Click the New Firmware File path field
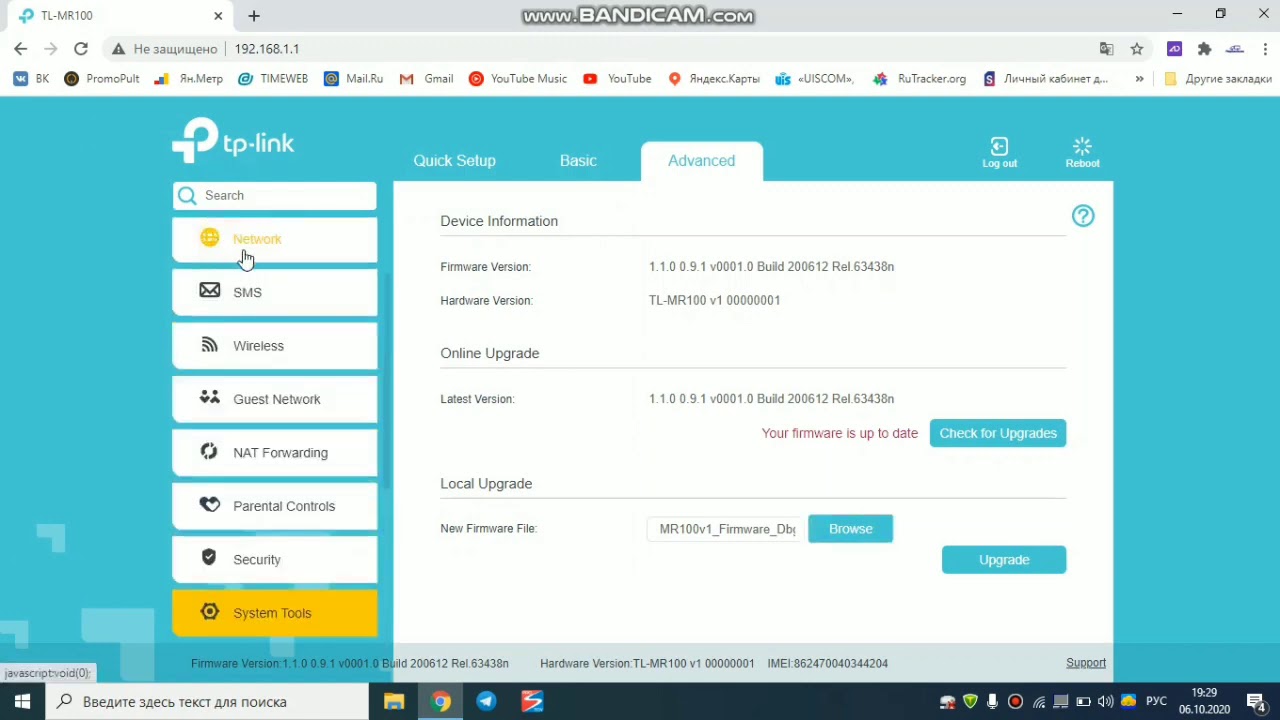This screenshot has height=720, width=1280. (726, 529)
